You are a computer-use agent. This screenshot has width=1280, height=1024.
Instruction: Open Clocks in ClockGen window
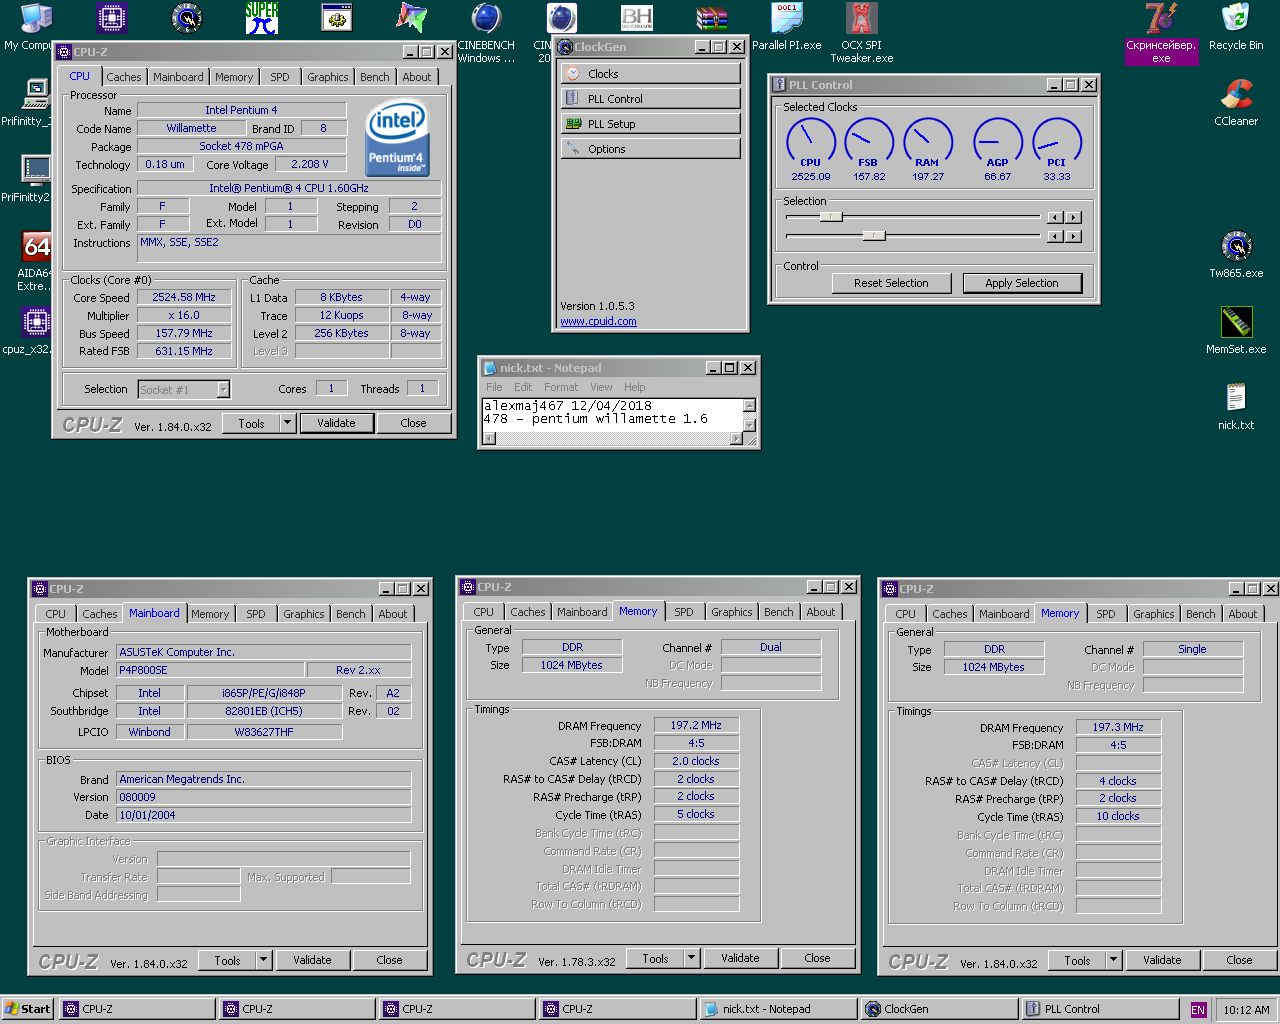pos(651,74)
